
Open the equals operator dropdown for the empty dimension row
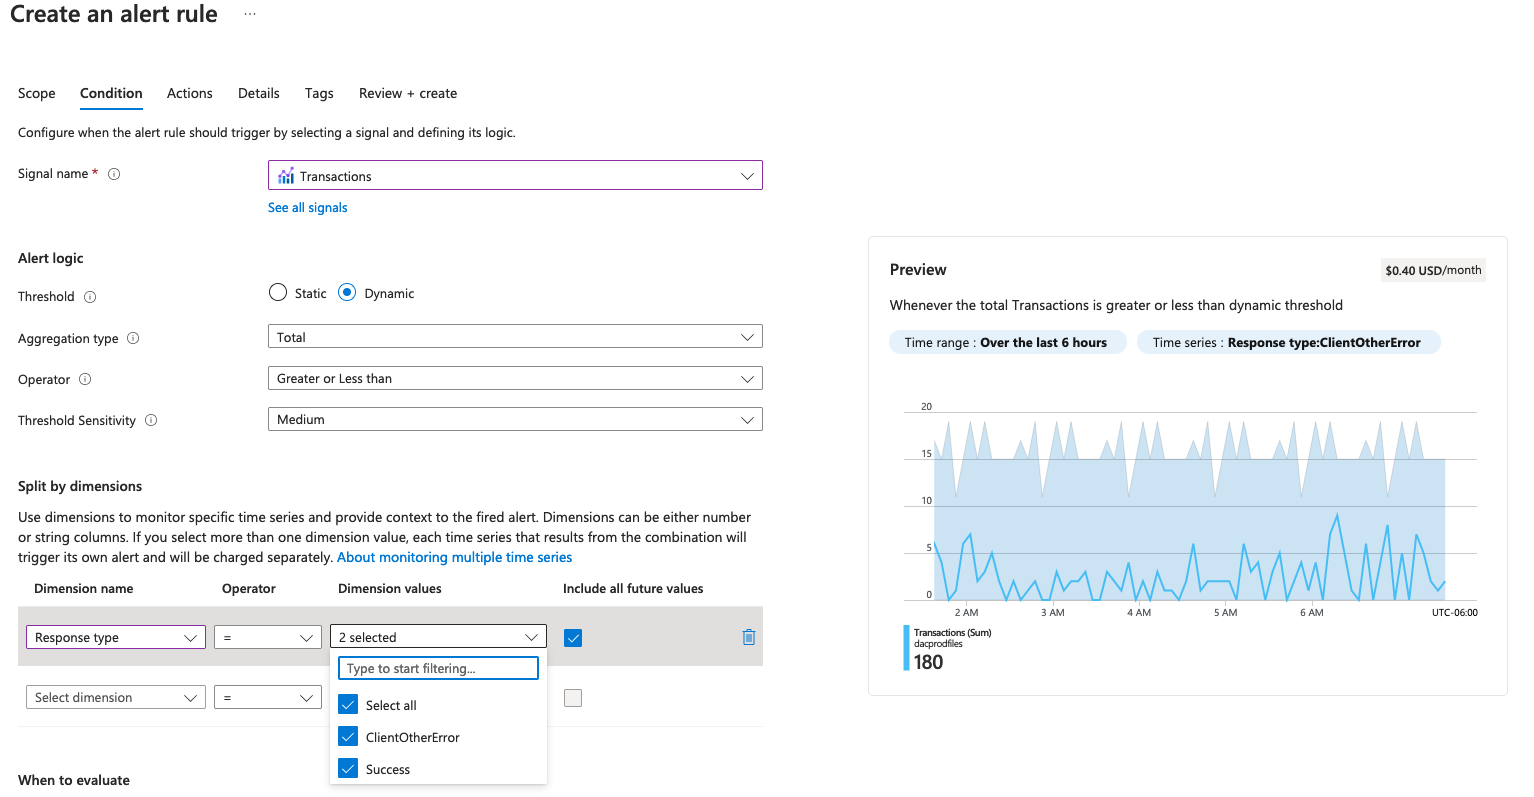click(x=268, y=697)
